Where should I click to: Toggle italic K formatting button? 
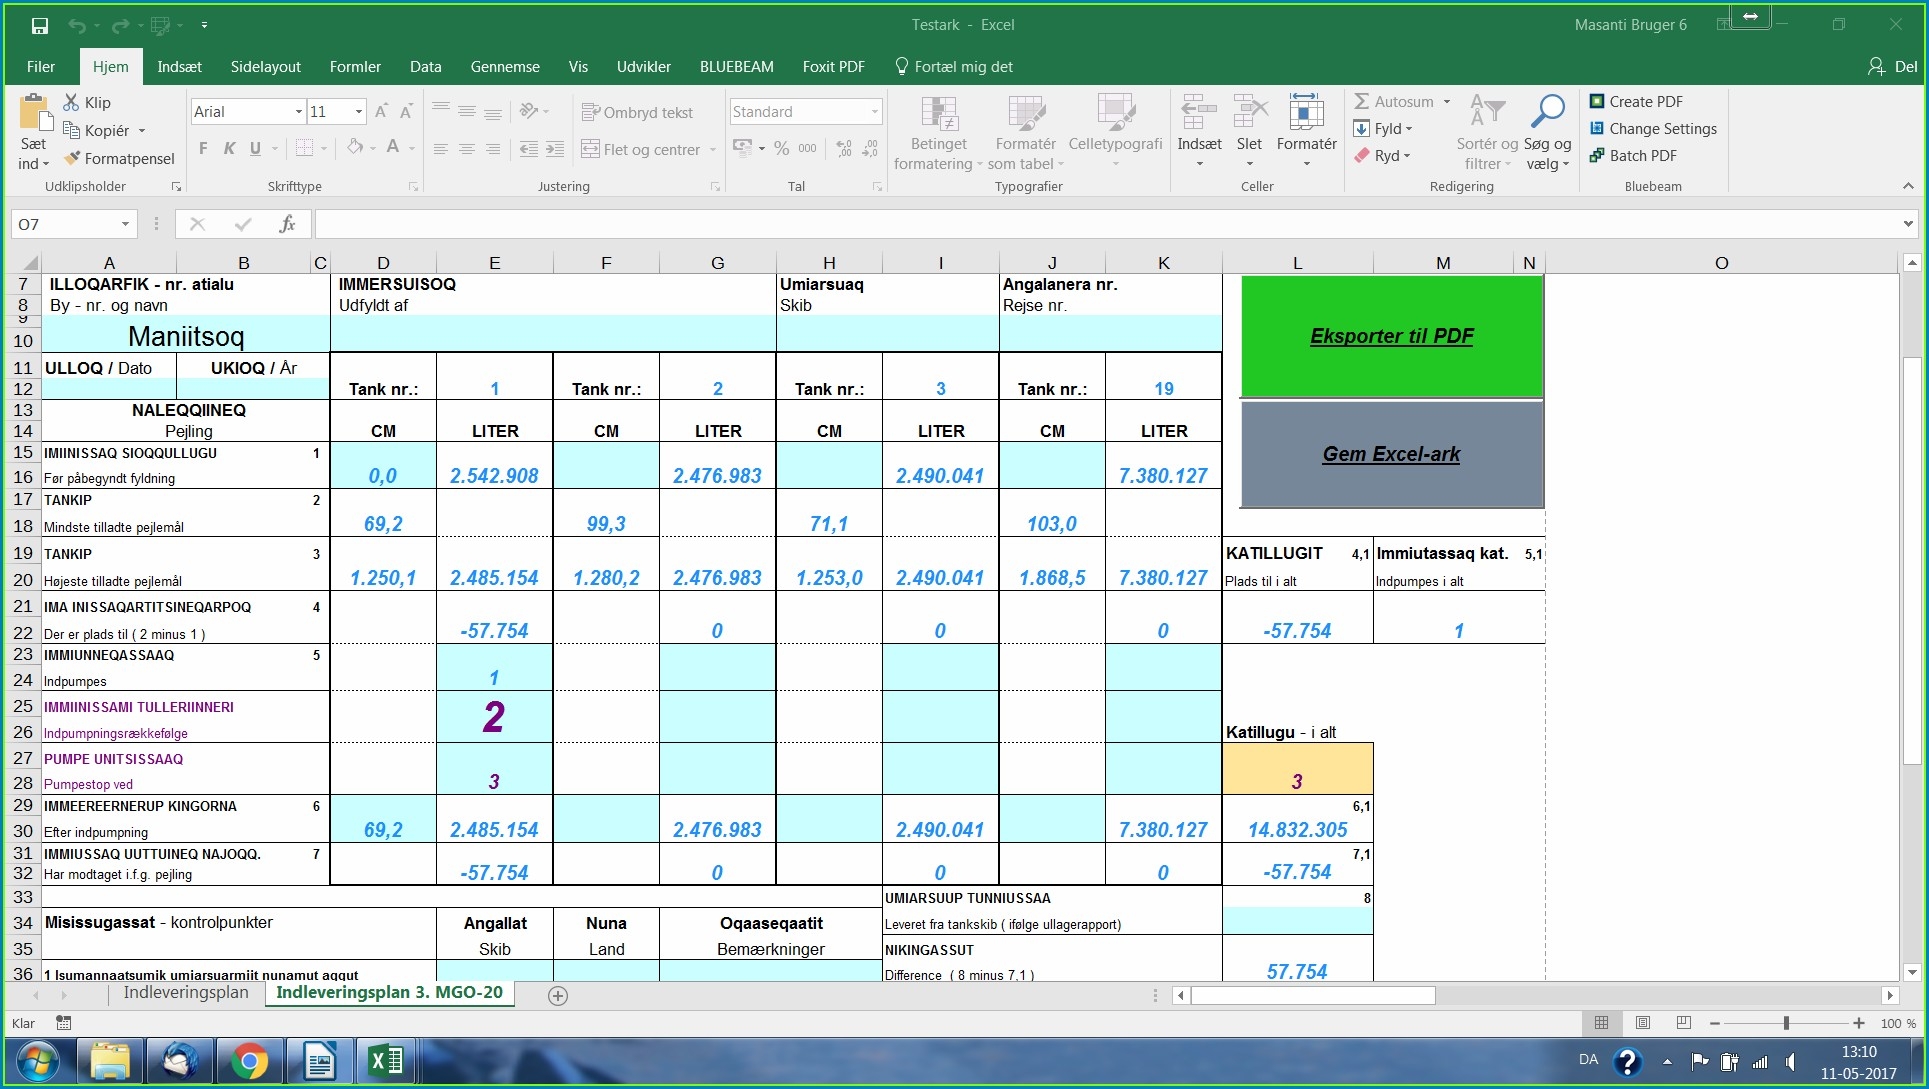pyautogui.click(x=229, y=148)
